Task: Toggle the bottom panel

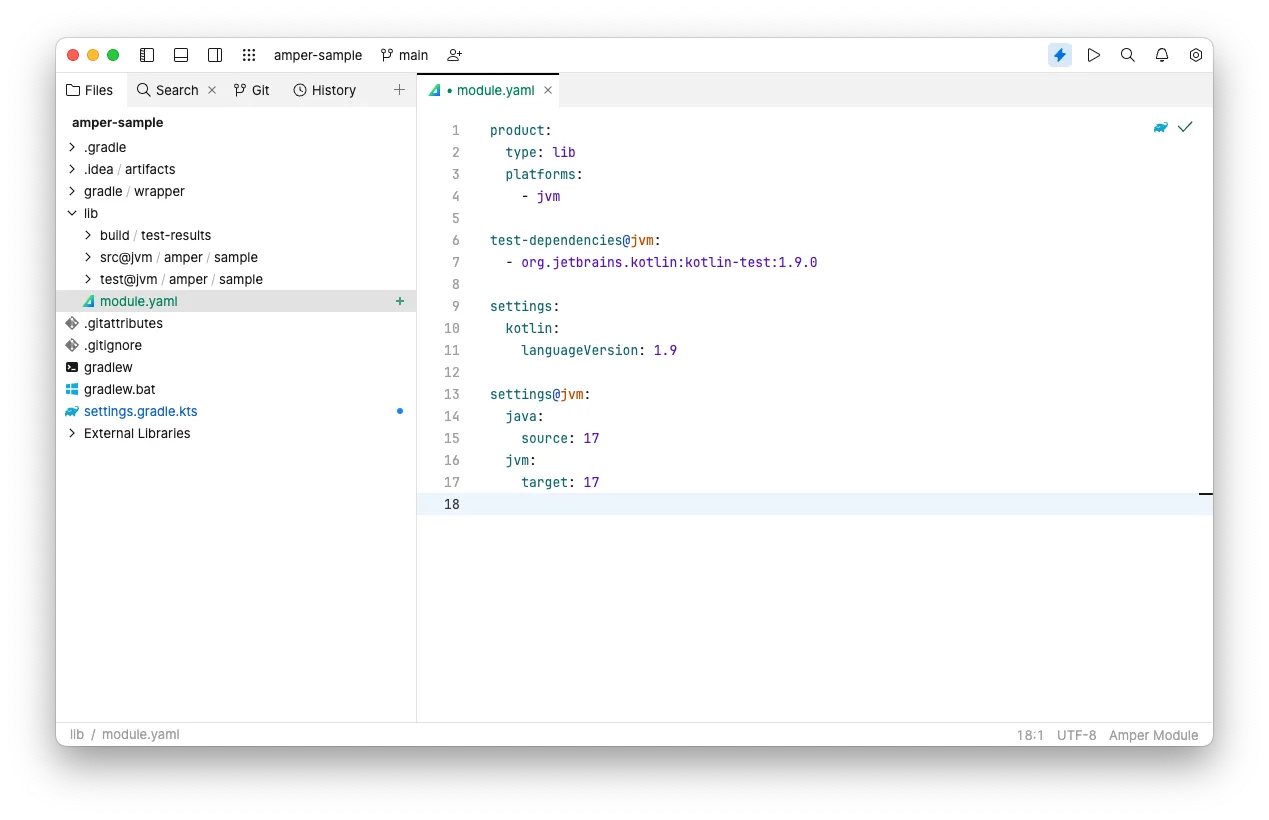Action: (181, 55)
